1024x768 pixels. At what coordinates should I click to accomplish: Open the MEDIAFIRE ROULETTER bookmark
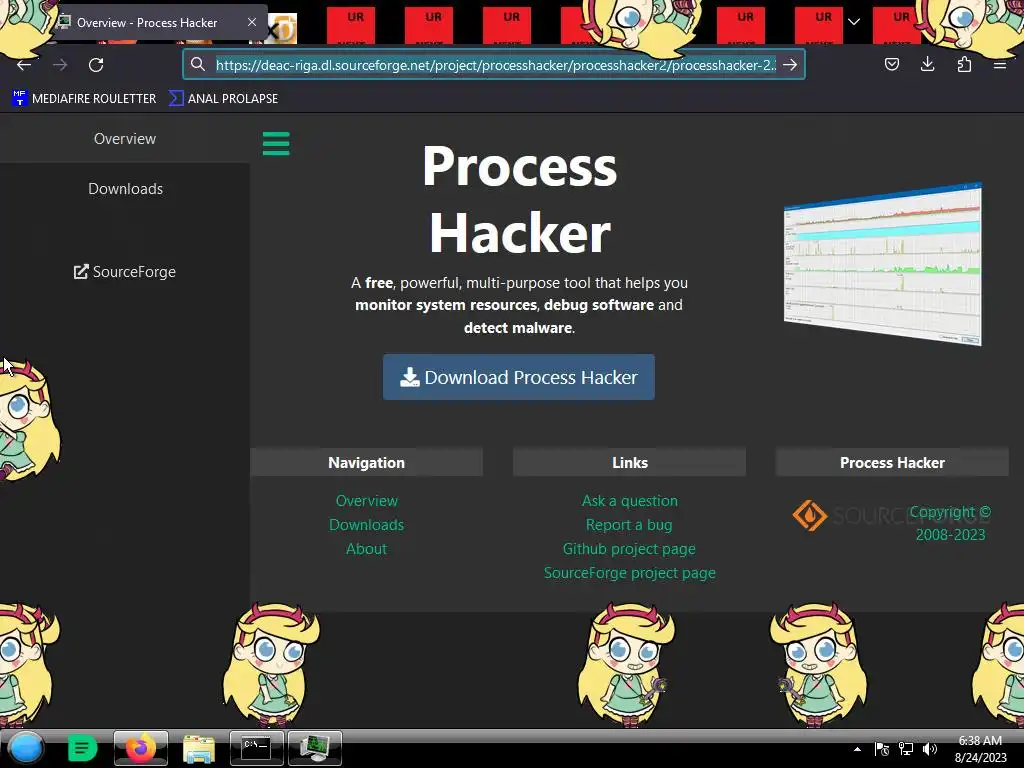point(84,99)
